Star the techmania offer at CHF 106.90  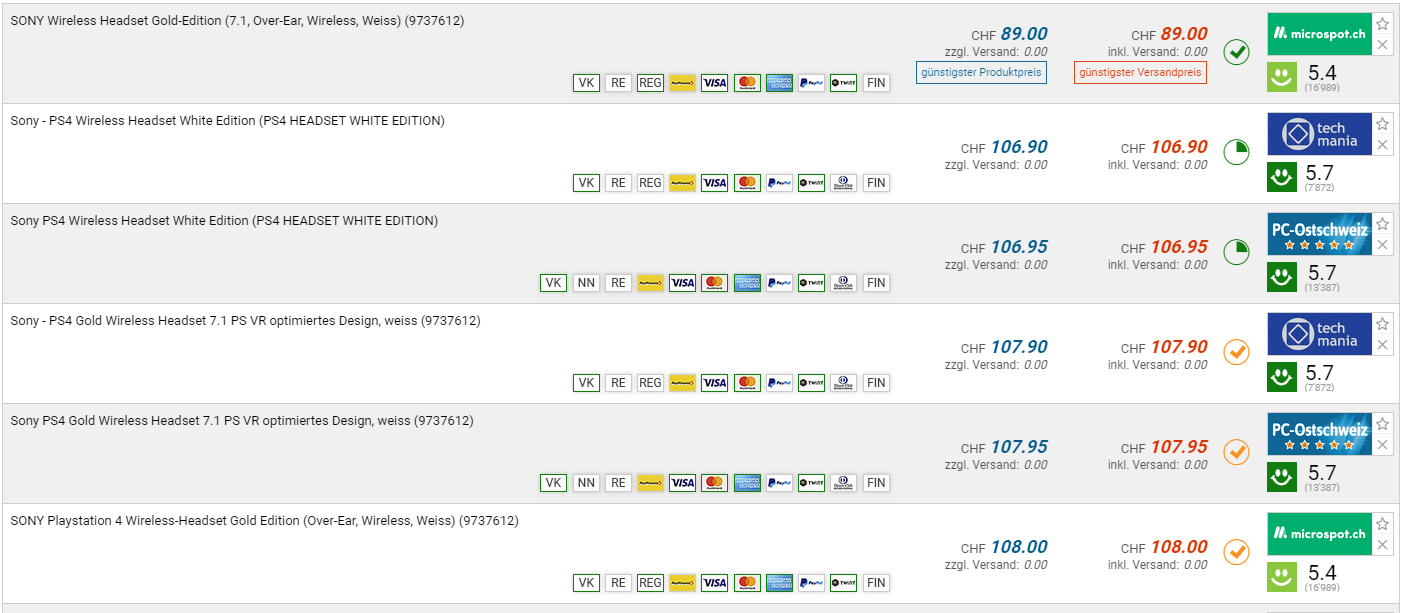[x=1382, y=124]
